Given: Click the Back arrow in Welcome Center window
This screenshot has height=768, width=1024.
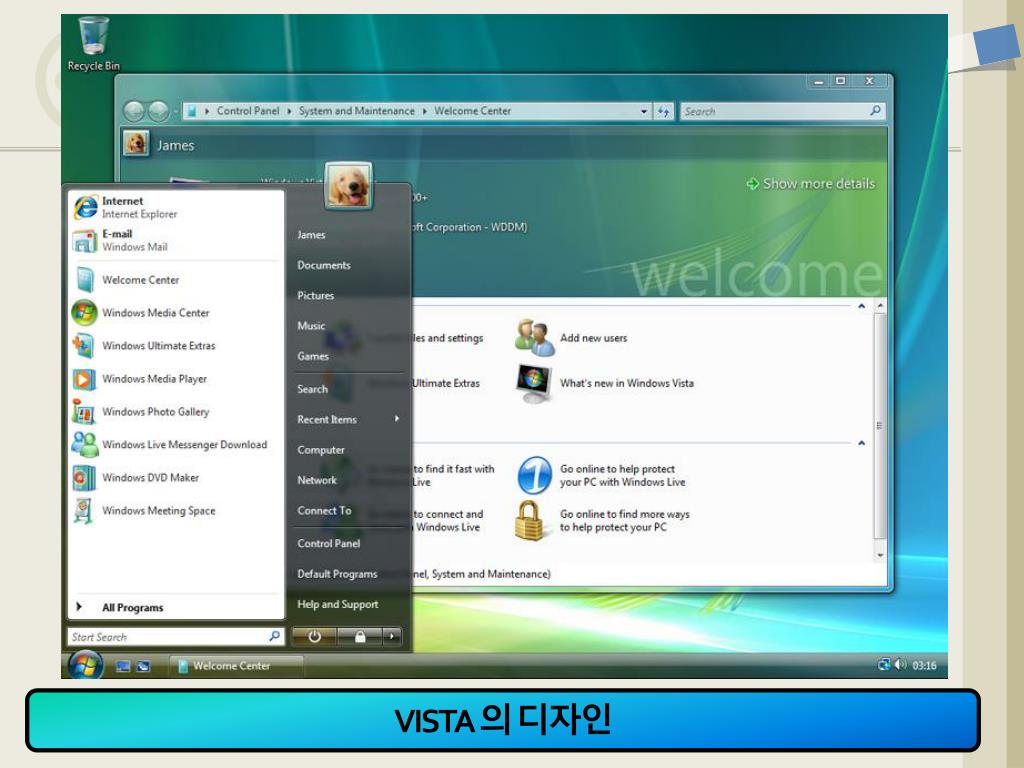Looking at the screenshot, I should [134, 112].
